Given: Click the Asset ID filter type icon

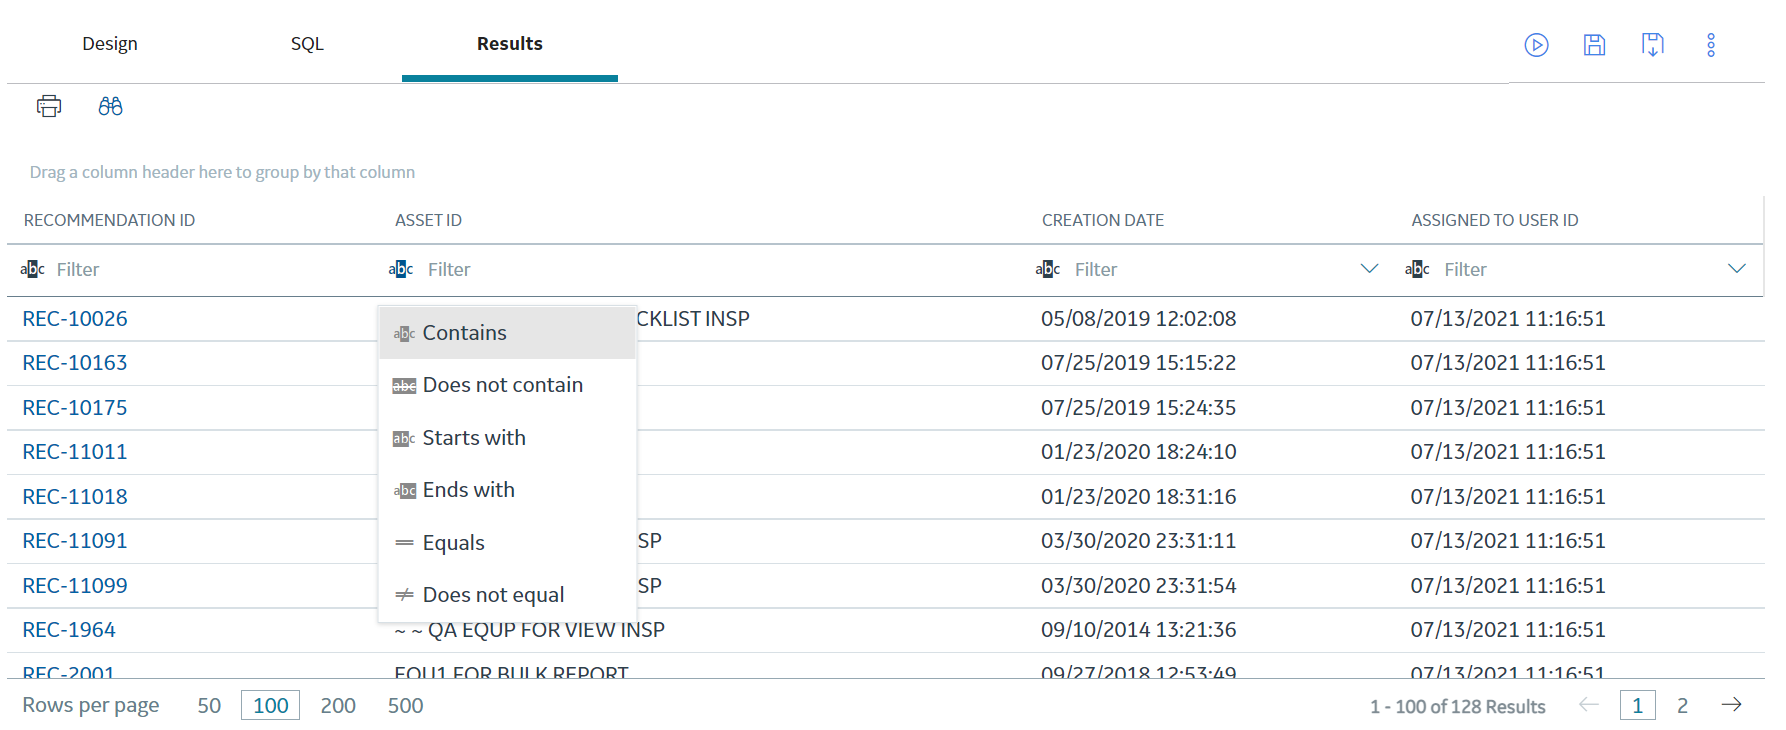Looking at the screenshot, I should [x=401, y=269].
